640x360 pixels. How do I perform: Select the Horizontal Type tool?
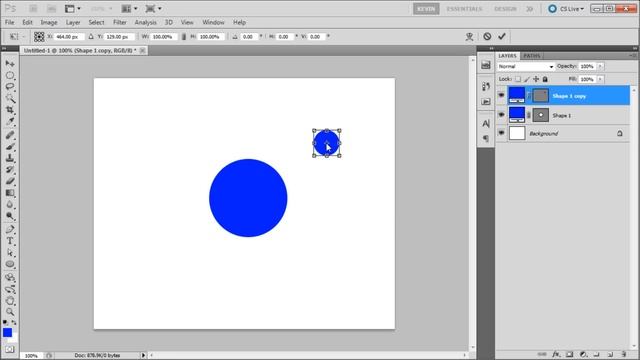click(x=10, y=241)
